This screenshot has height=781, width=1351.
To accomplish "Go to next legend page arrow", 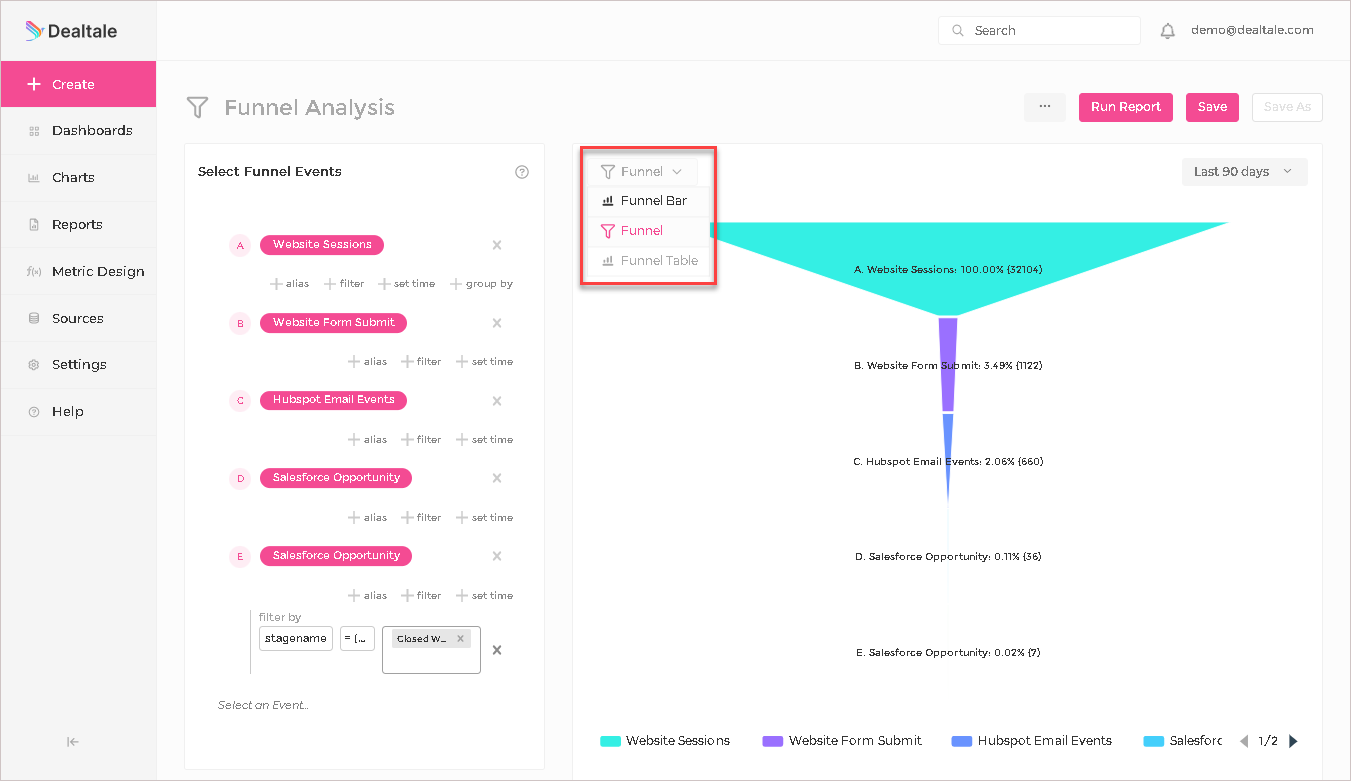I will pyautogui.click(x=1293, y=741).
